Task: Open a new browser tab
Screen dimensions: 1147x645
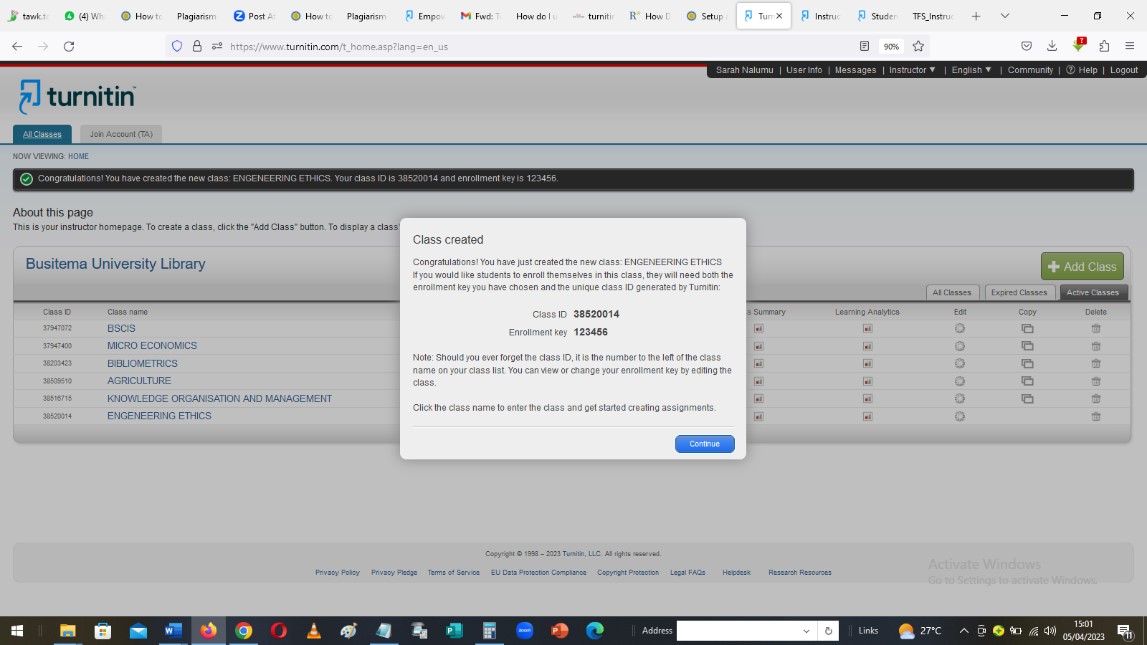Action: click(x=976, y=16)
